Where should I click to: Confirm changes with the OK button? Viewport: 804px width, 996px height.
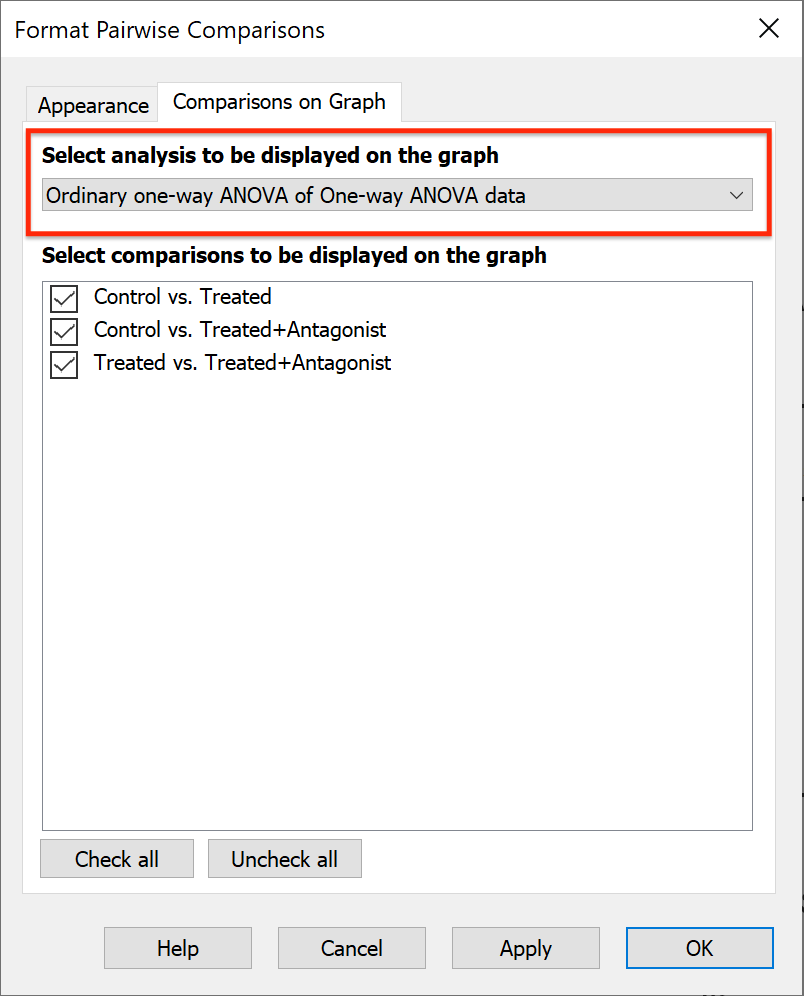(699, 948)
